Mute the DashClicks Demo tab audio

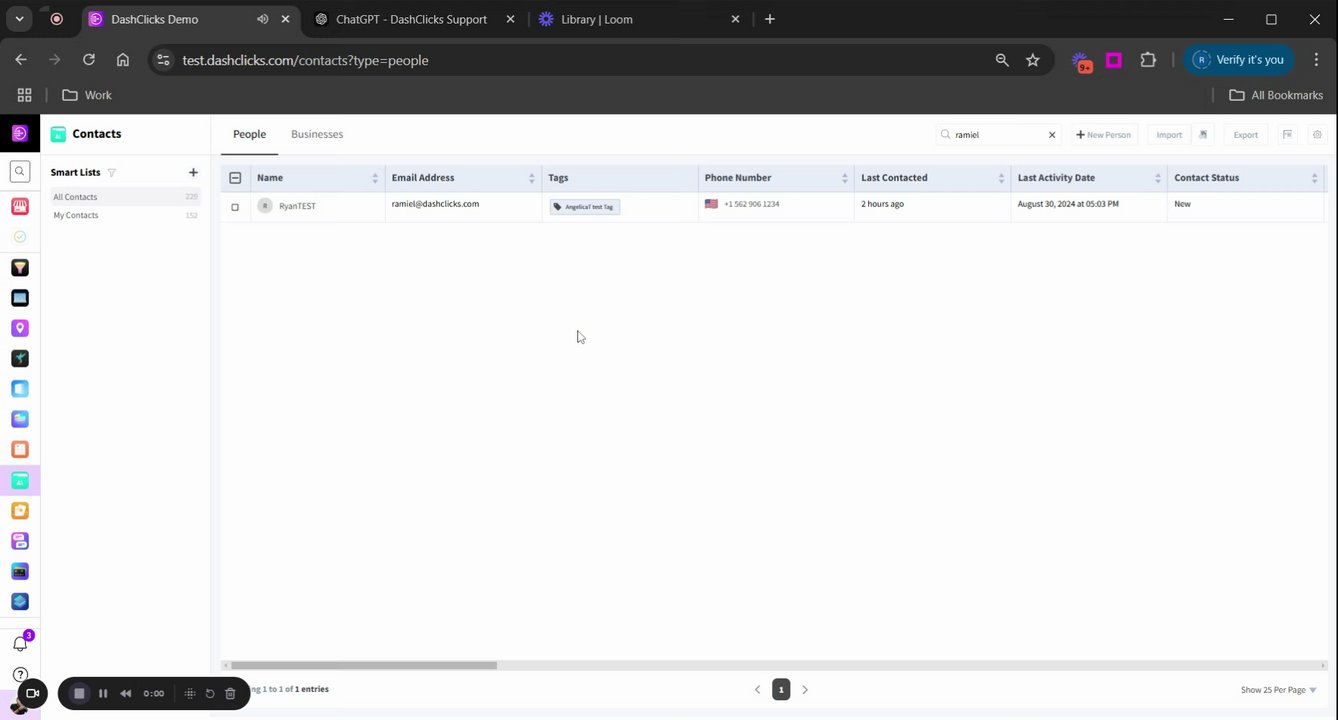point(262,19)
